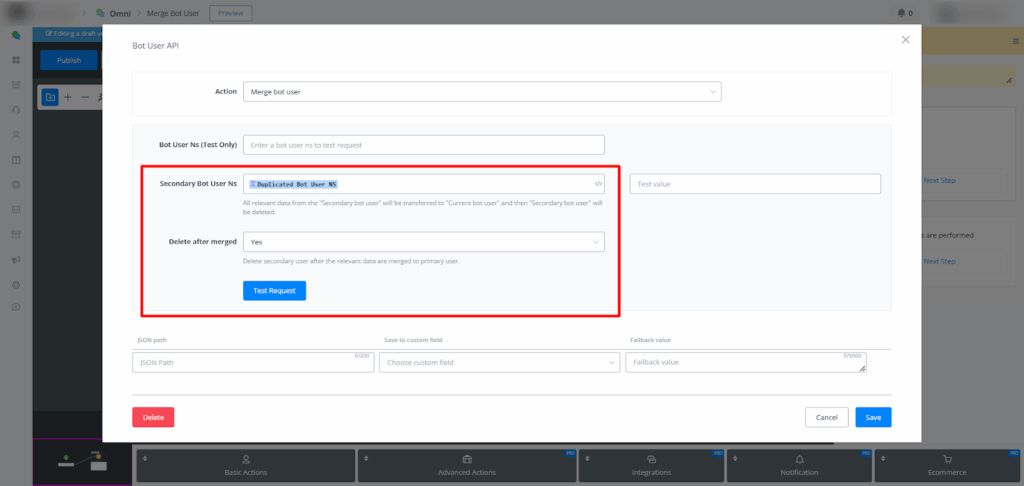Click the code variable icon in Secondary Bot User Ns
Viewport: 1024px width, 486px height.
coord(598,184)
